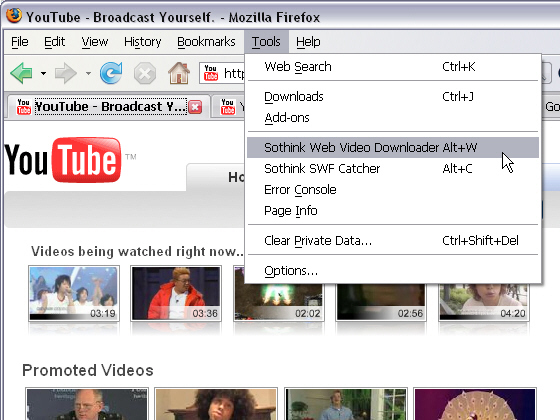Click the Forward arrow navigation icon
560x420 pixels.
click(x=66, y=73)
